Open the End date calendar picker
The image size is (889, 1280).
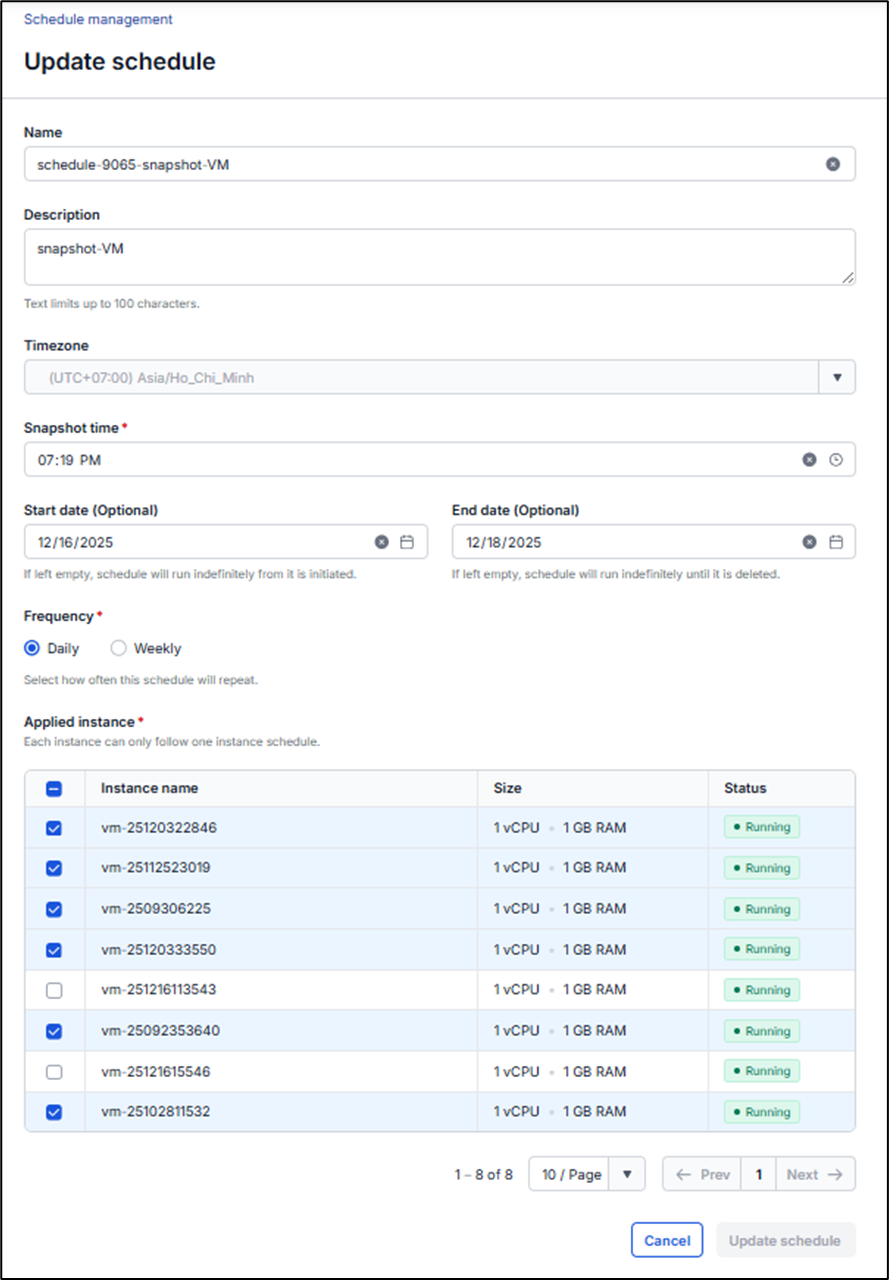tap(836, 542)
